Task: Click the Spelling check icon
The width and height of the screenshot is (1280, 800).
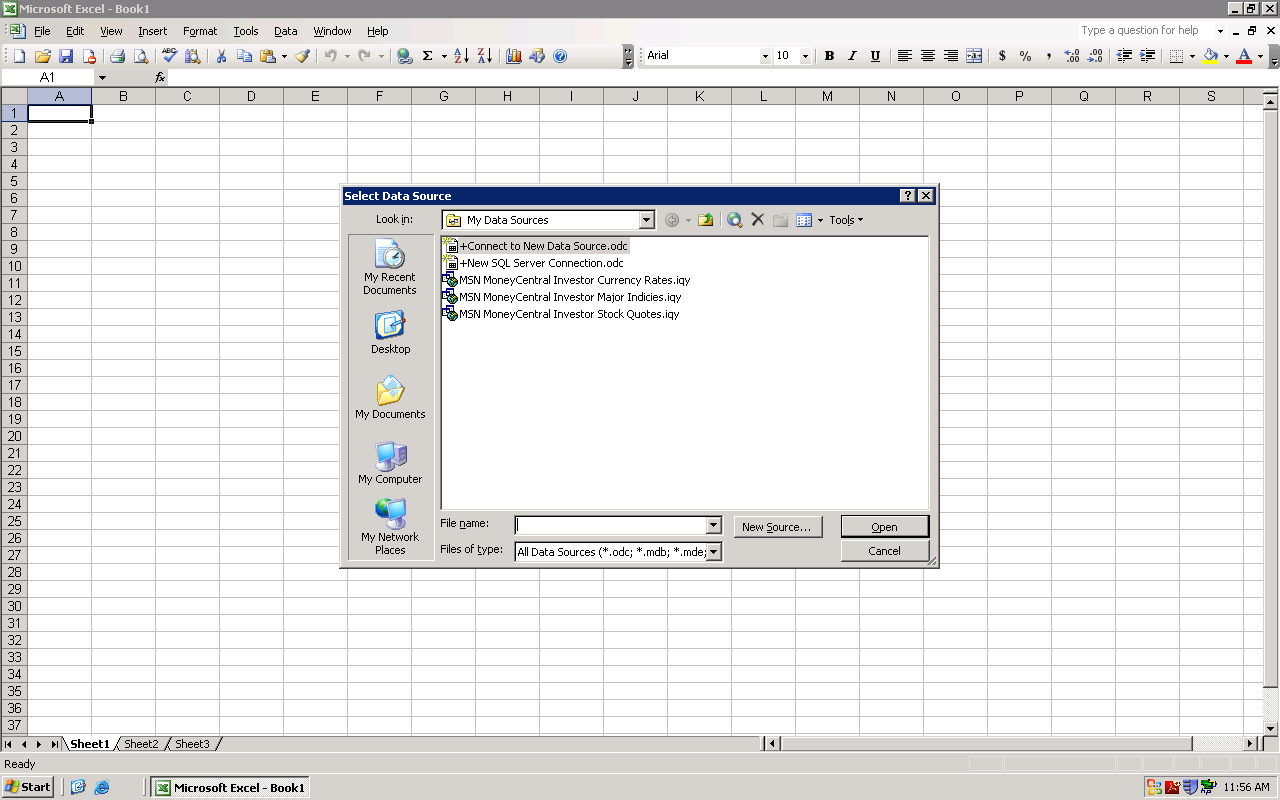Action: [x=169, y=56]
